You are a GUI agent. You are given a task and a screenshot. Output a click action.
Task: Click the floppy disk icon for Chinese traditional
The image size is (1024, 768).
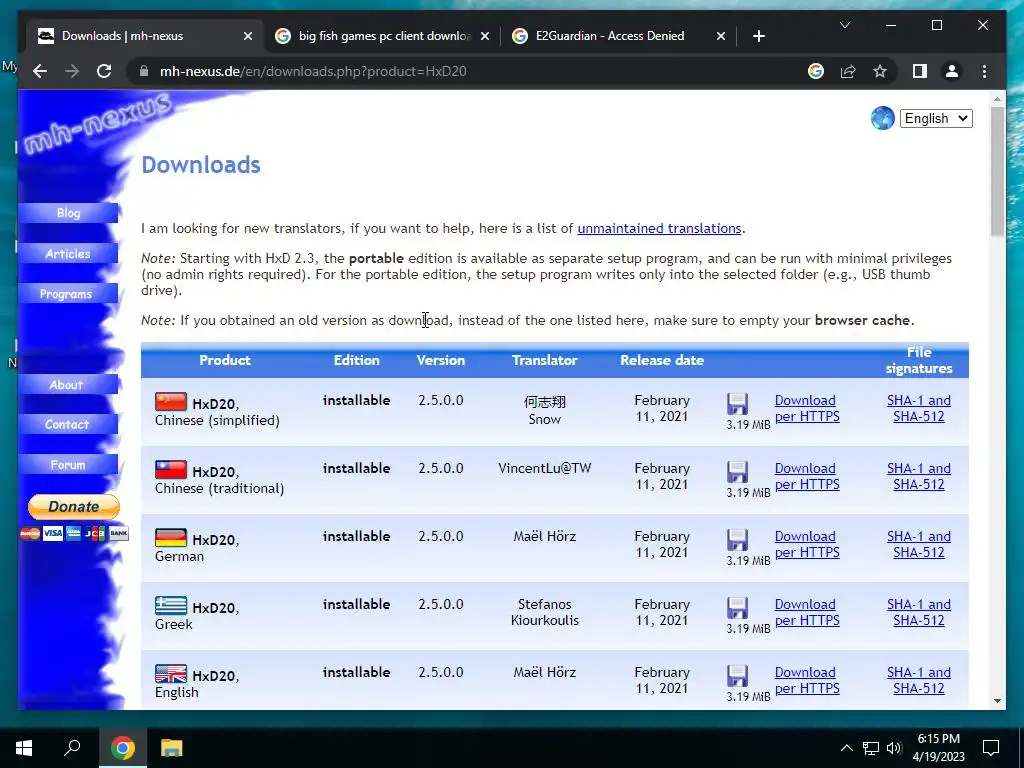tap(737, 472)
